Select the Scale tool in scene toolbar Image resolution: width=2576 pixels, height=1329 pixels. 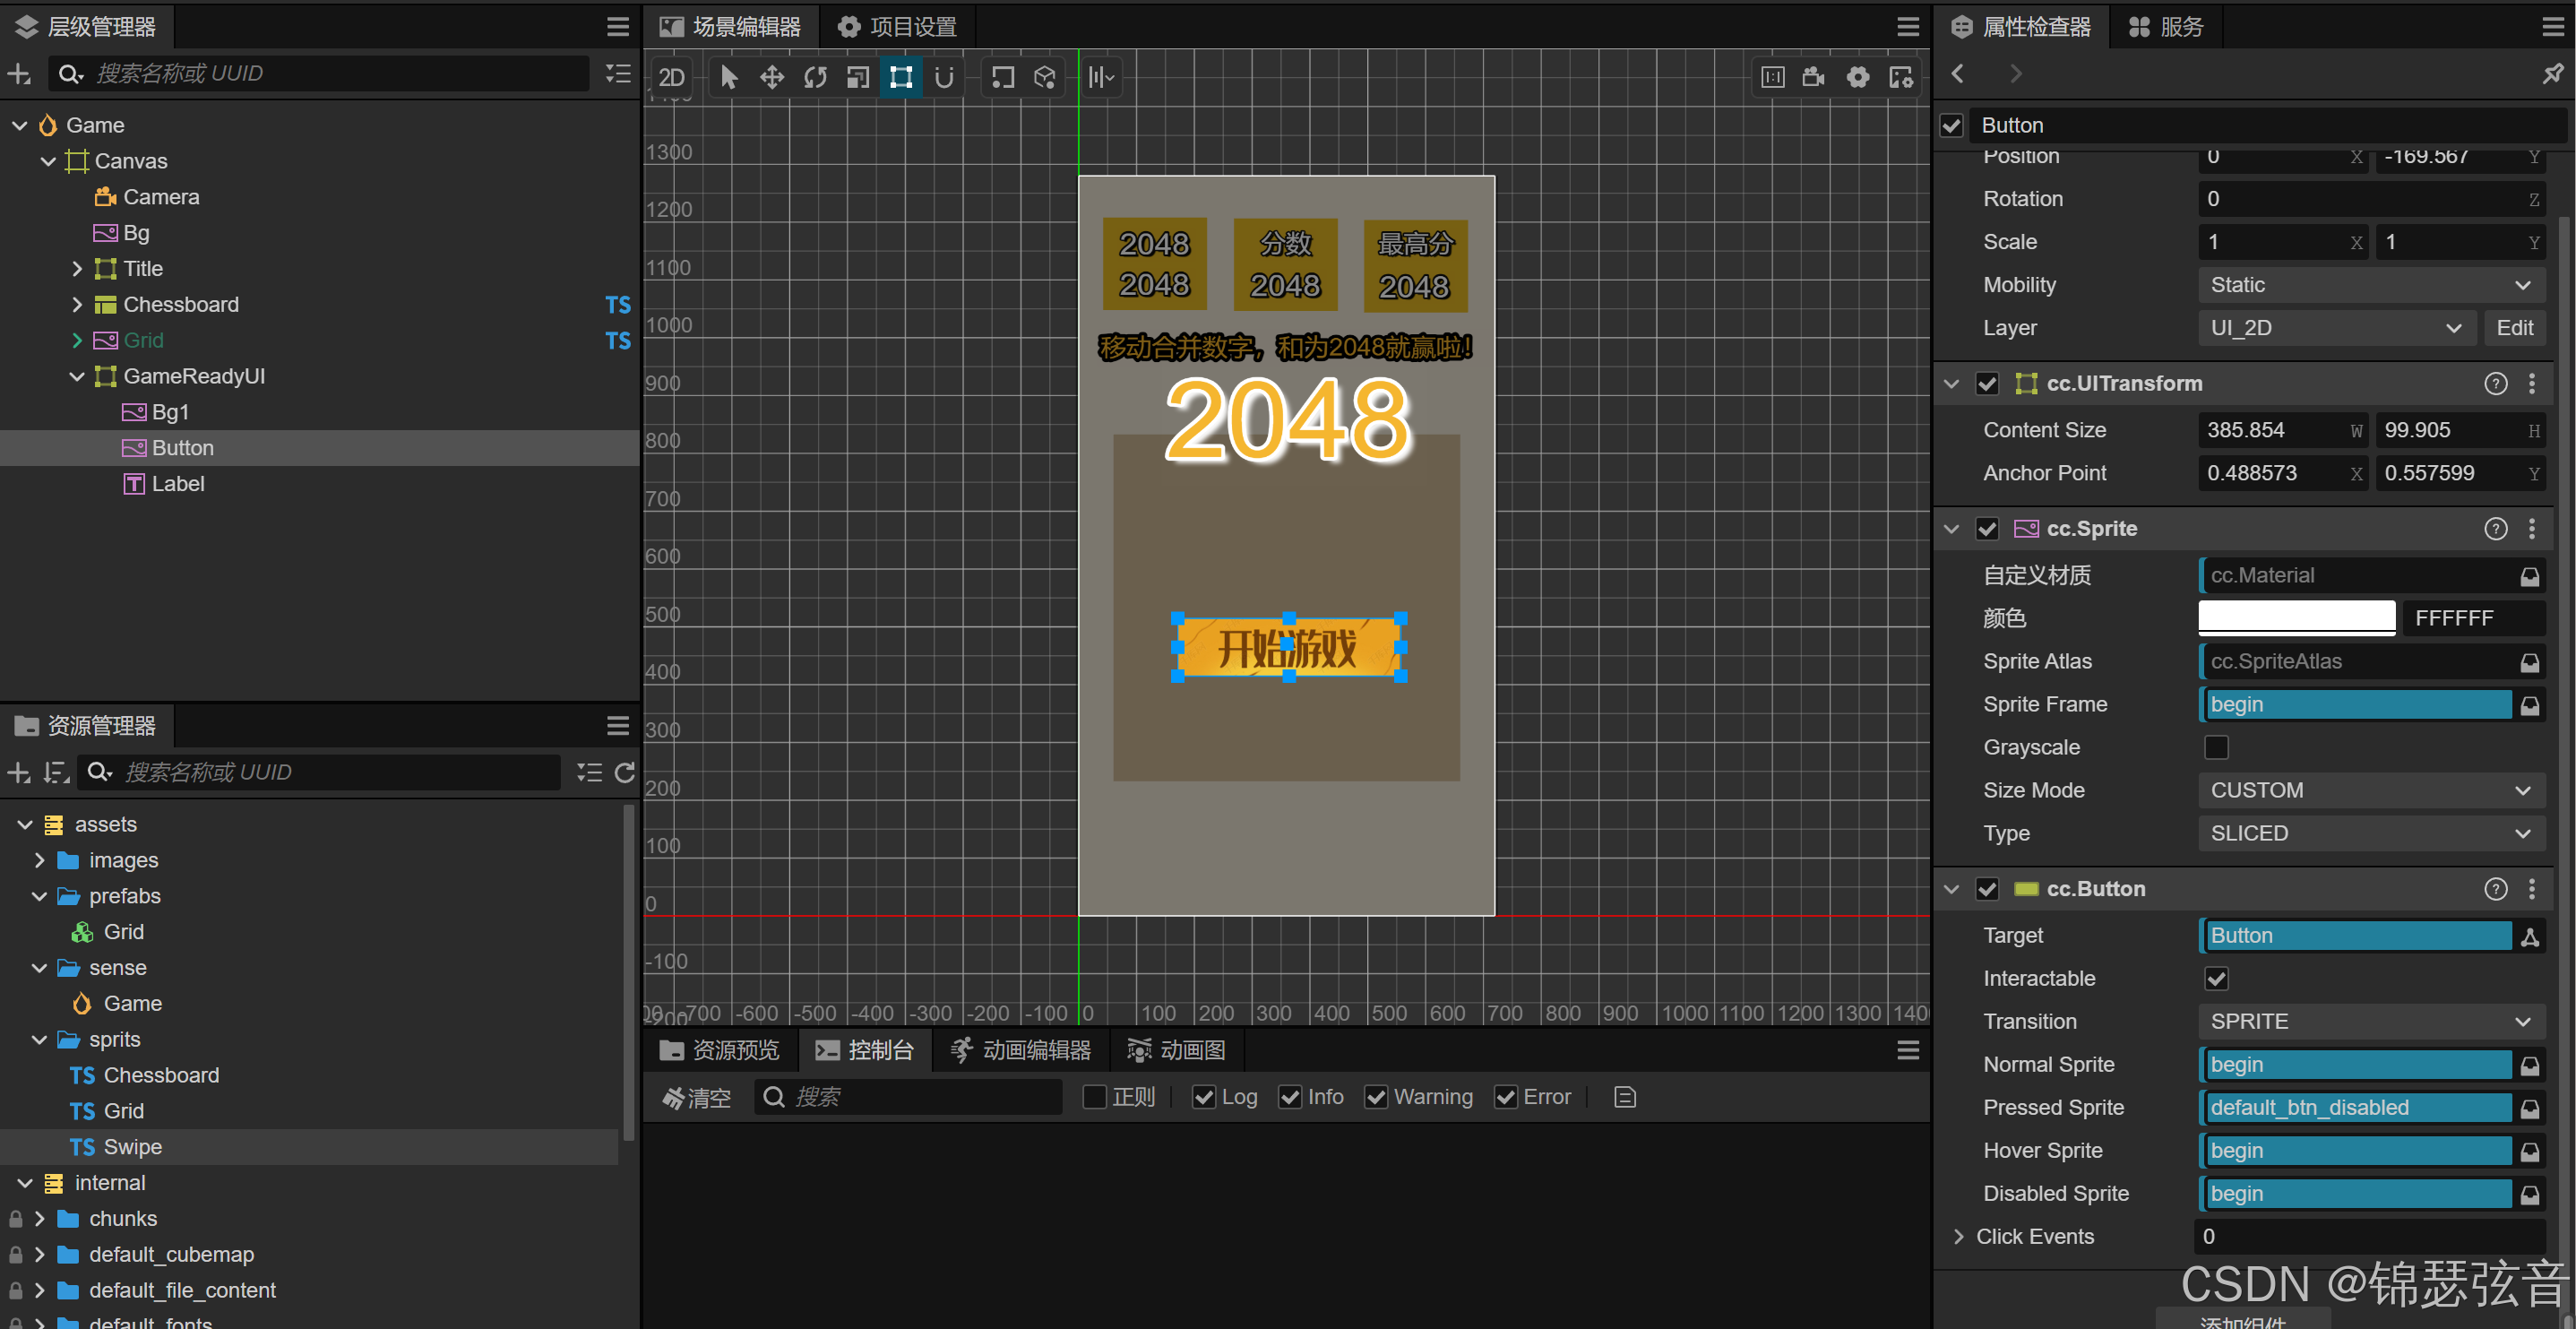(x=858, y=77)
